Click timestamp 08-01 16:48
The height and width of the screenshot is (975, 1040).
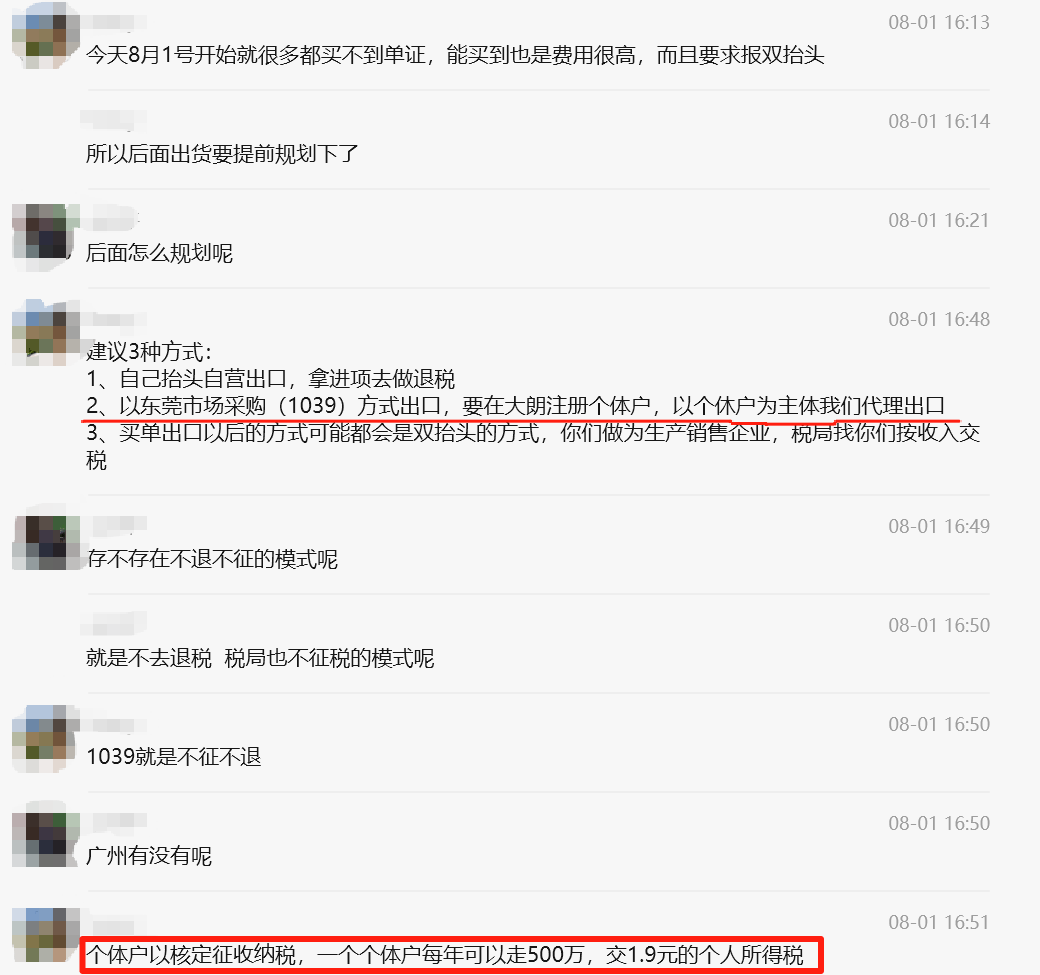point(939,320)
